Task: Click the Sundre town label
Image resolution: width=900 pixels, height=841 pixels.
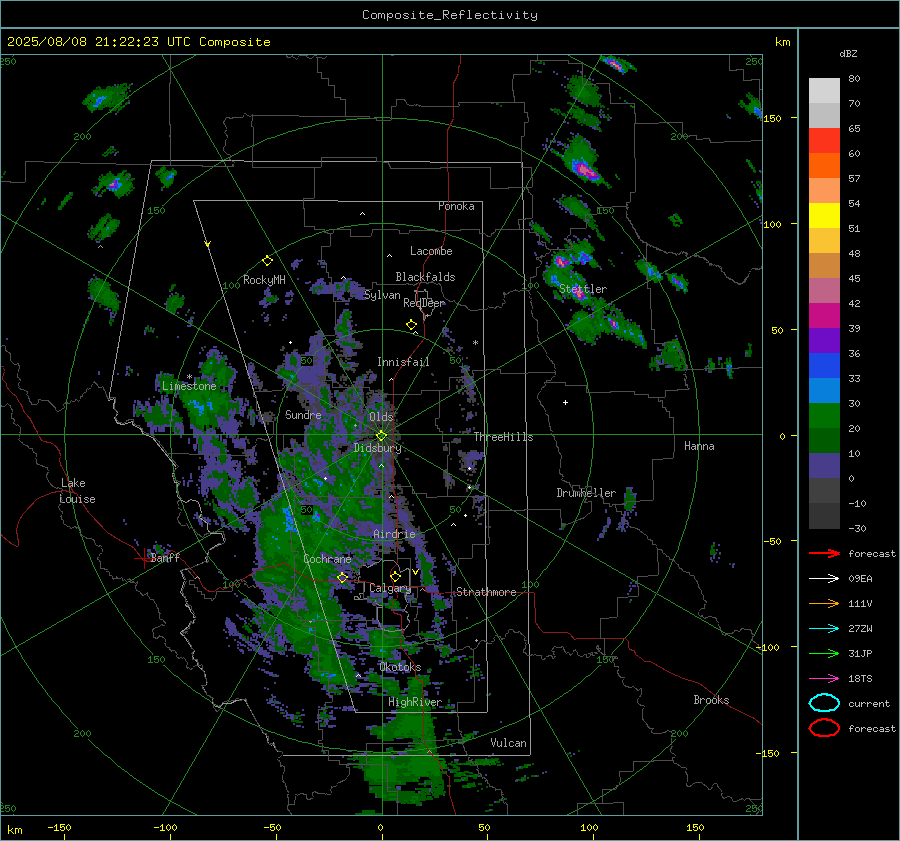Action: point(303,415)
